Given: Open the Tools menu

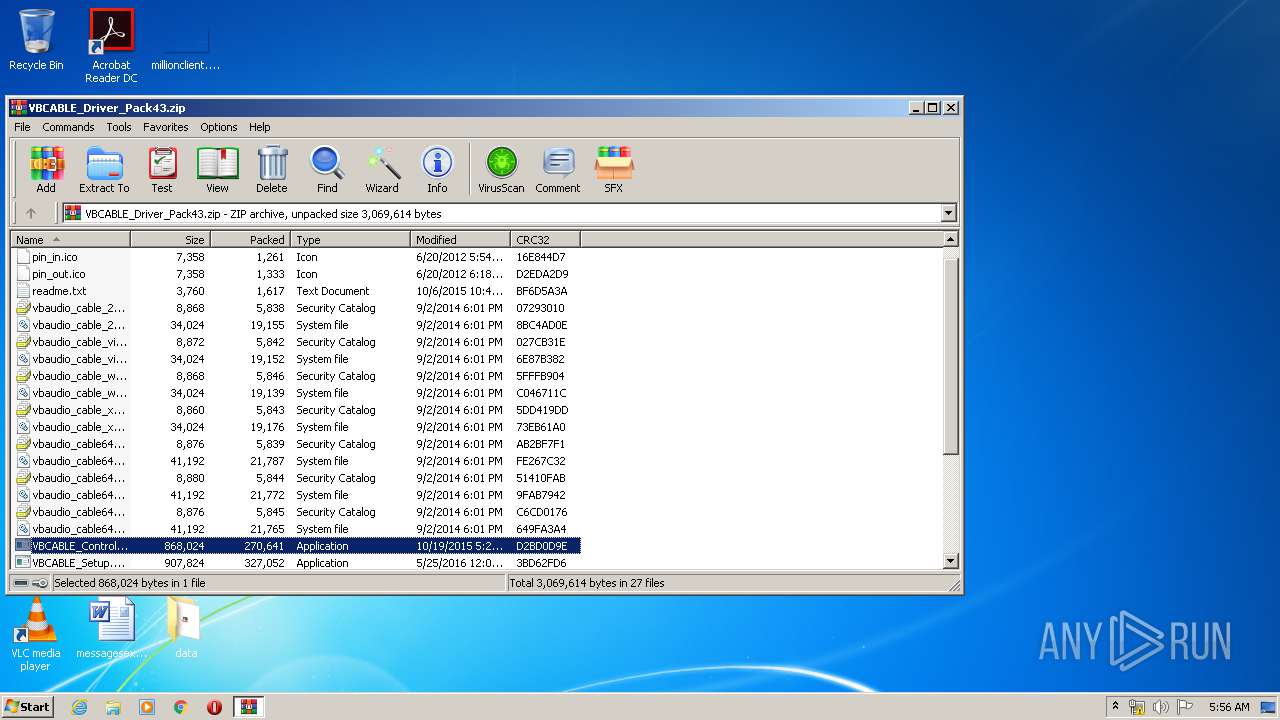Looking at the screenshot, I should (119, 127).
